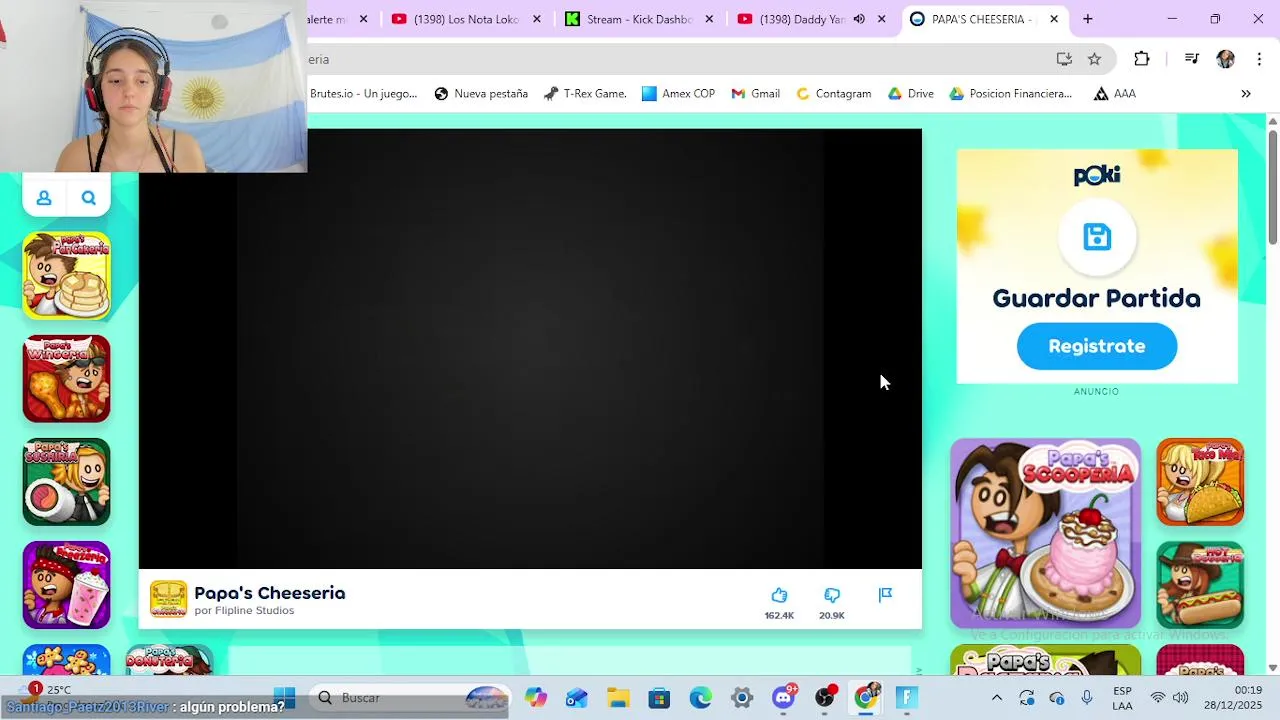
Task: Open Contagram bookmark
Action: point(833,94)
